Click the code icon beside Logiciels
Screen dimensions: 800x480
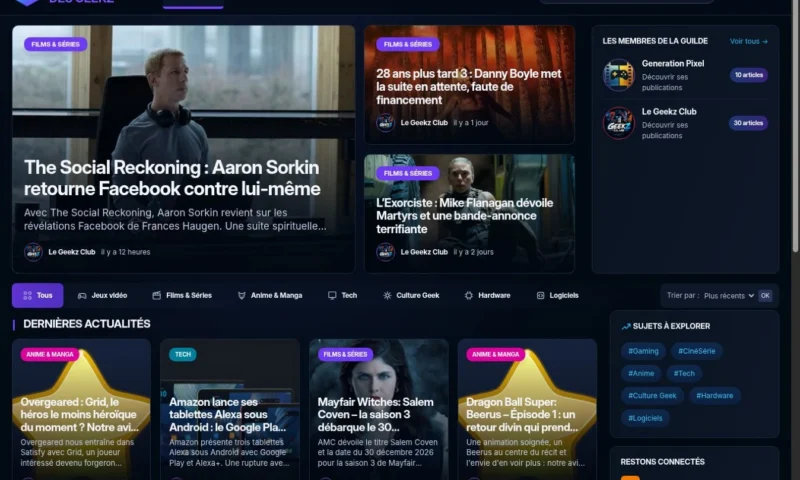click(540, 295)
